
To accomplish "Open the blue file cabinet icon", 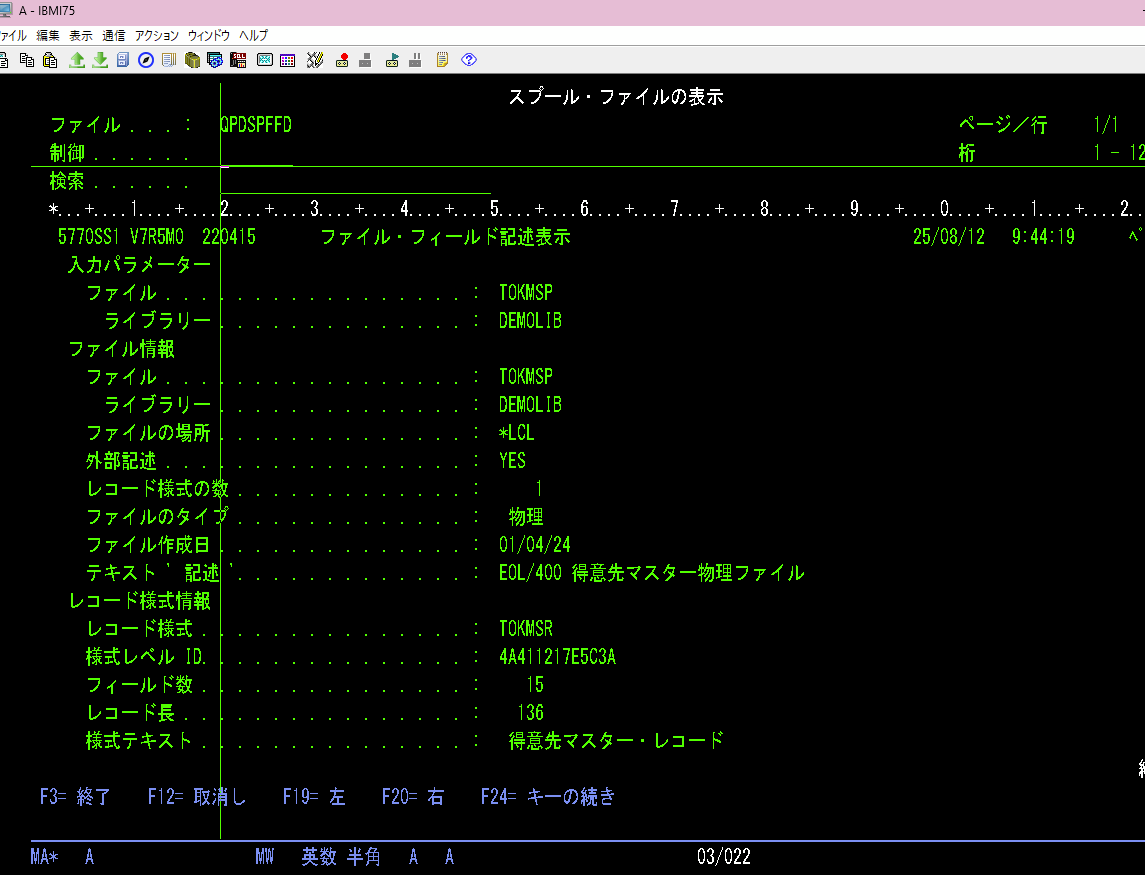I will tap(123, 60).
